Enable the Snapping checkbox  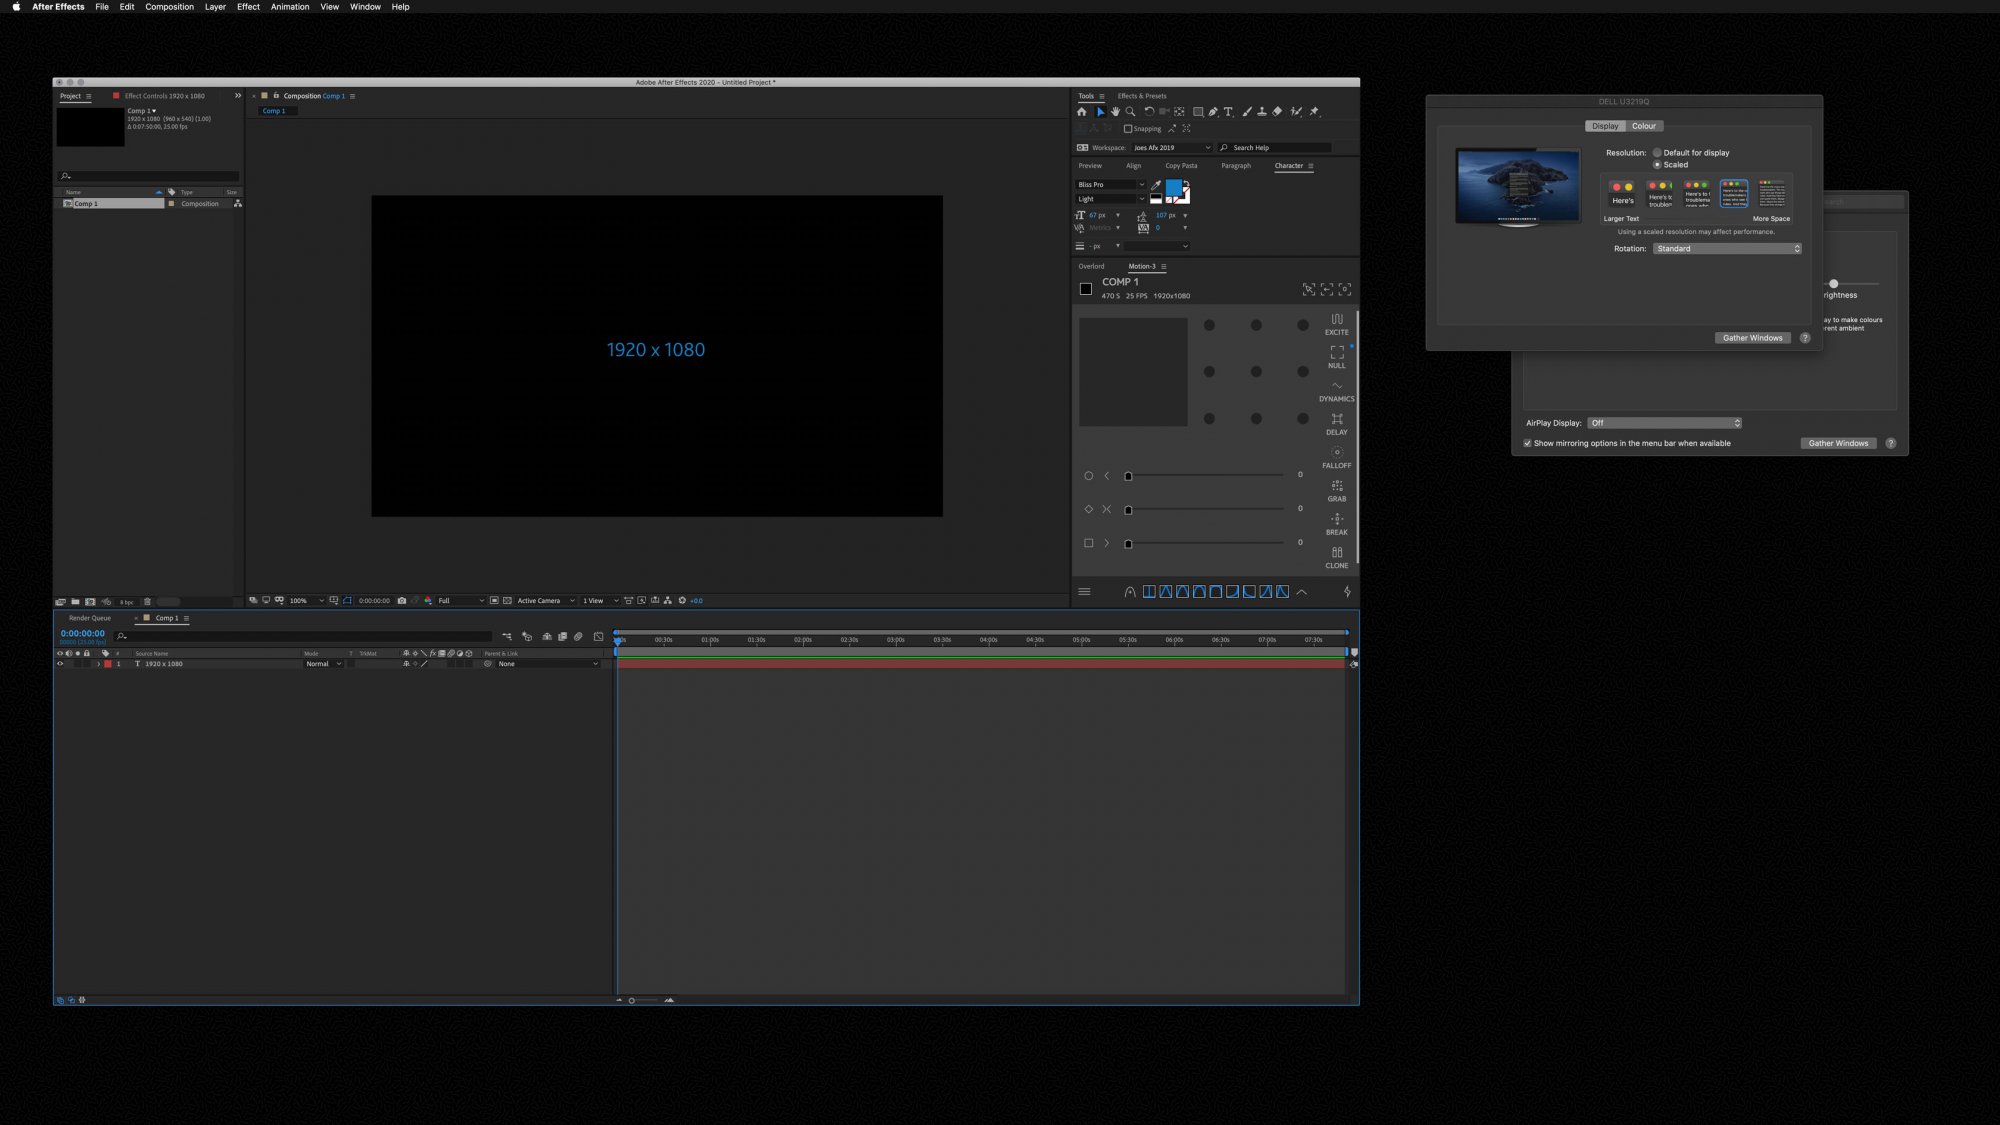click(x=1128, y=129)
